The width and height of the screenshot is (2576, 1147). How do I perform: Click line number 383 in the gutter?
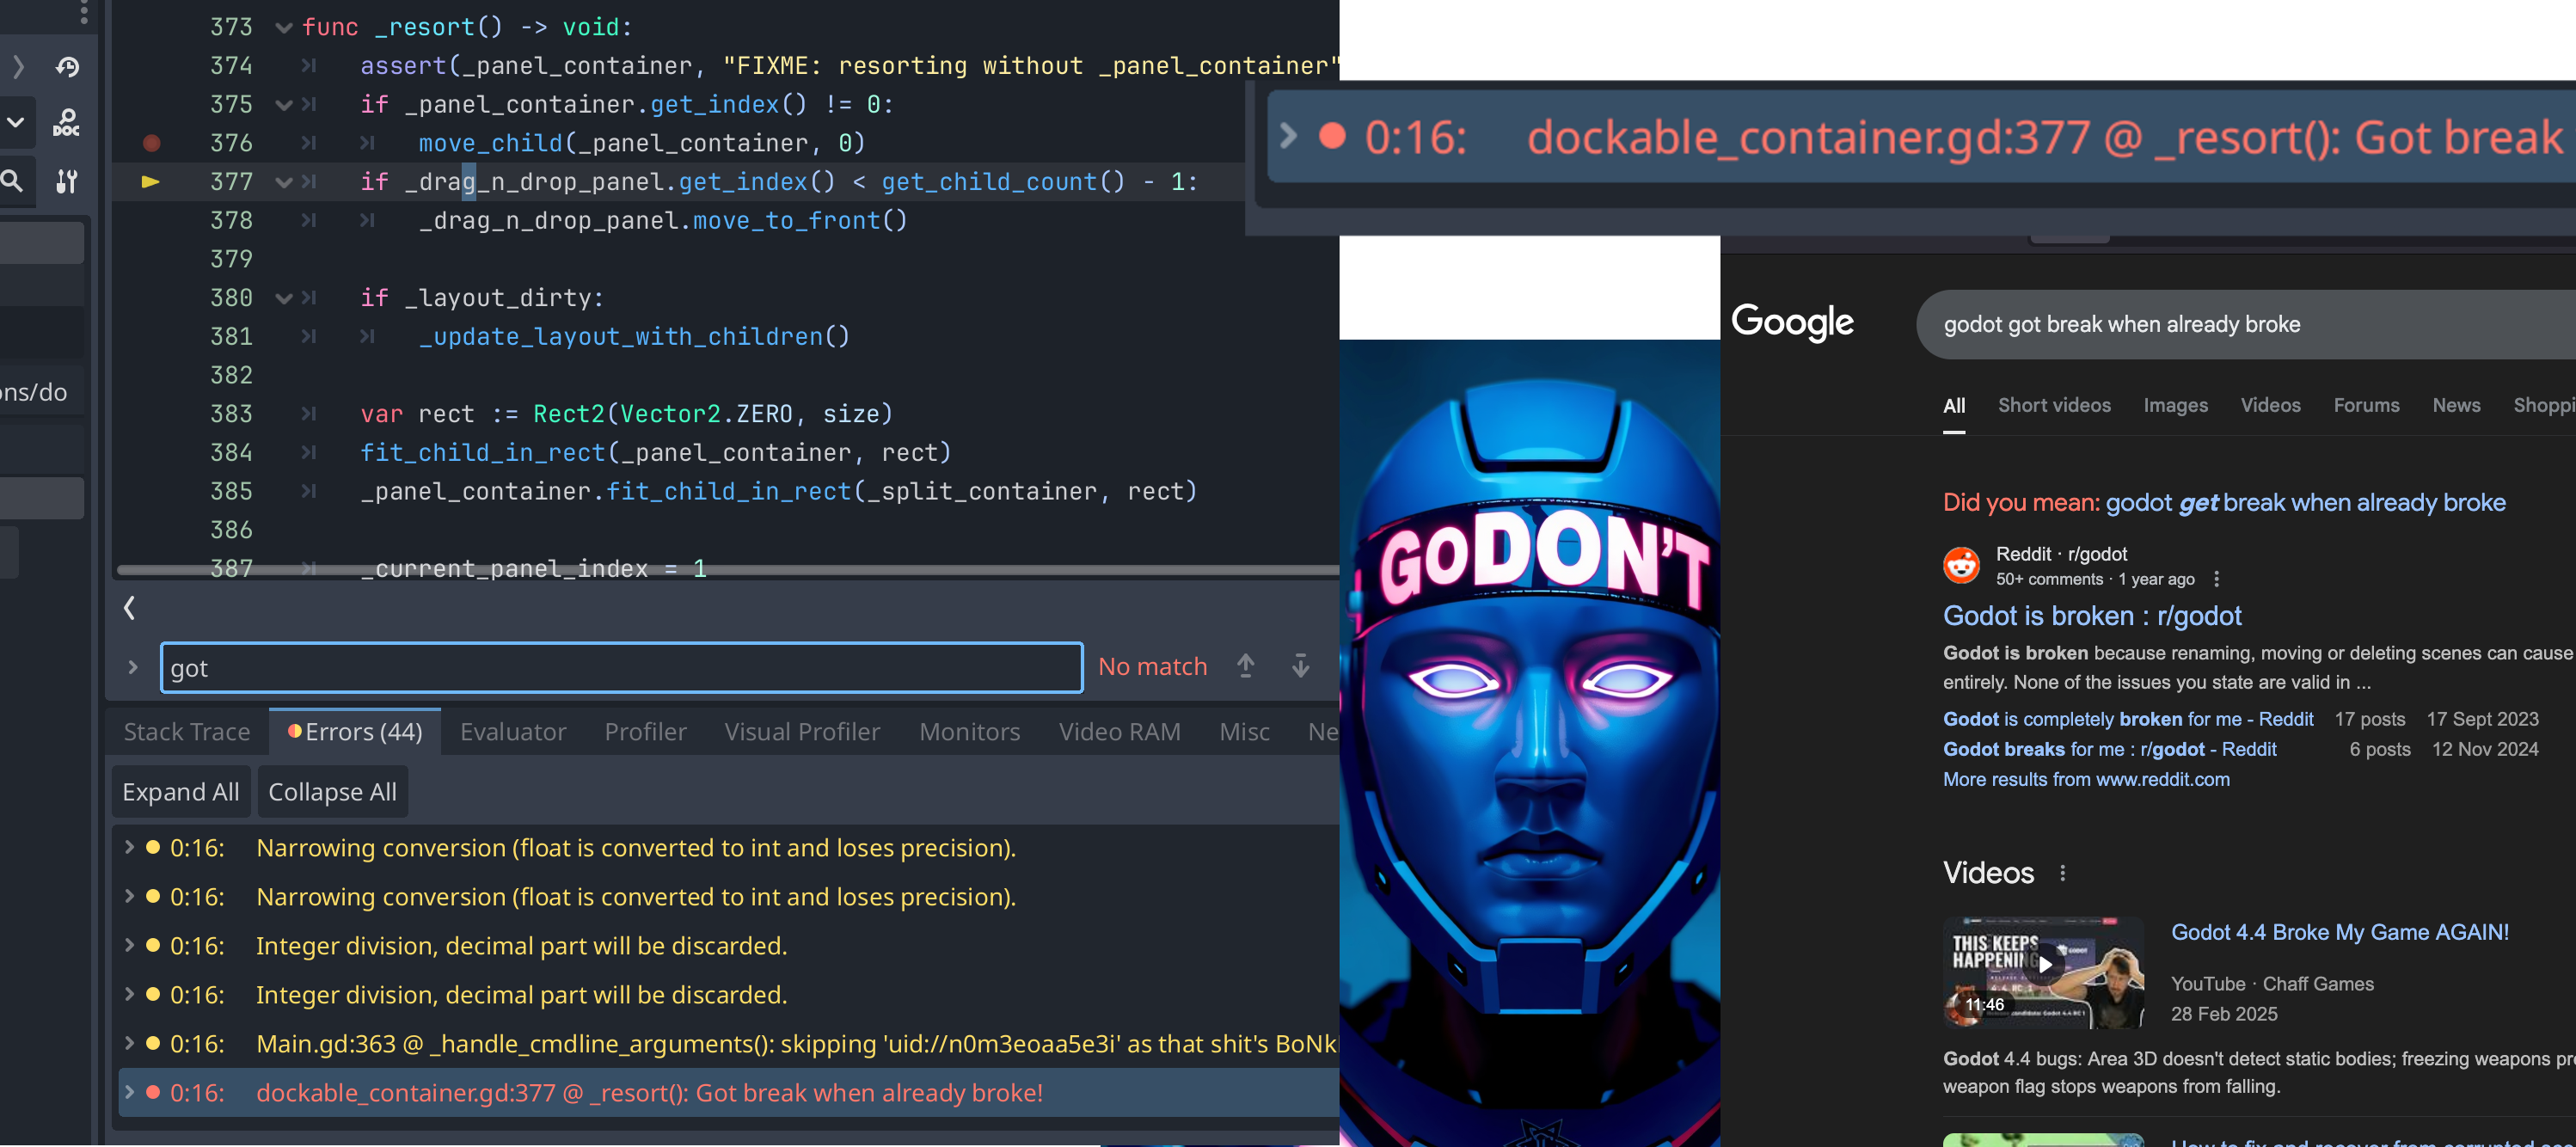pyautogui.click(x=231, y=414)
